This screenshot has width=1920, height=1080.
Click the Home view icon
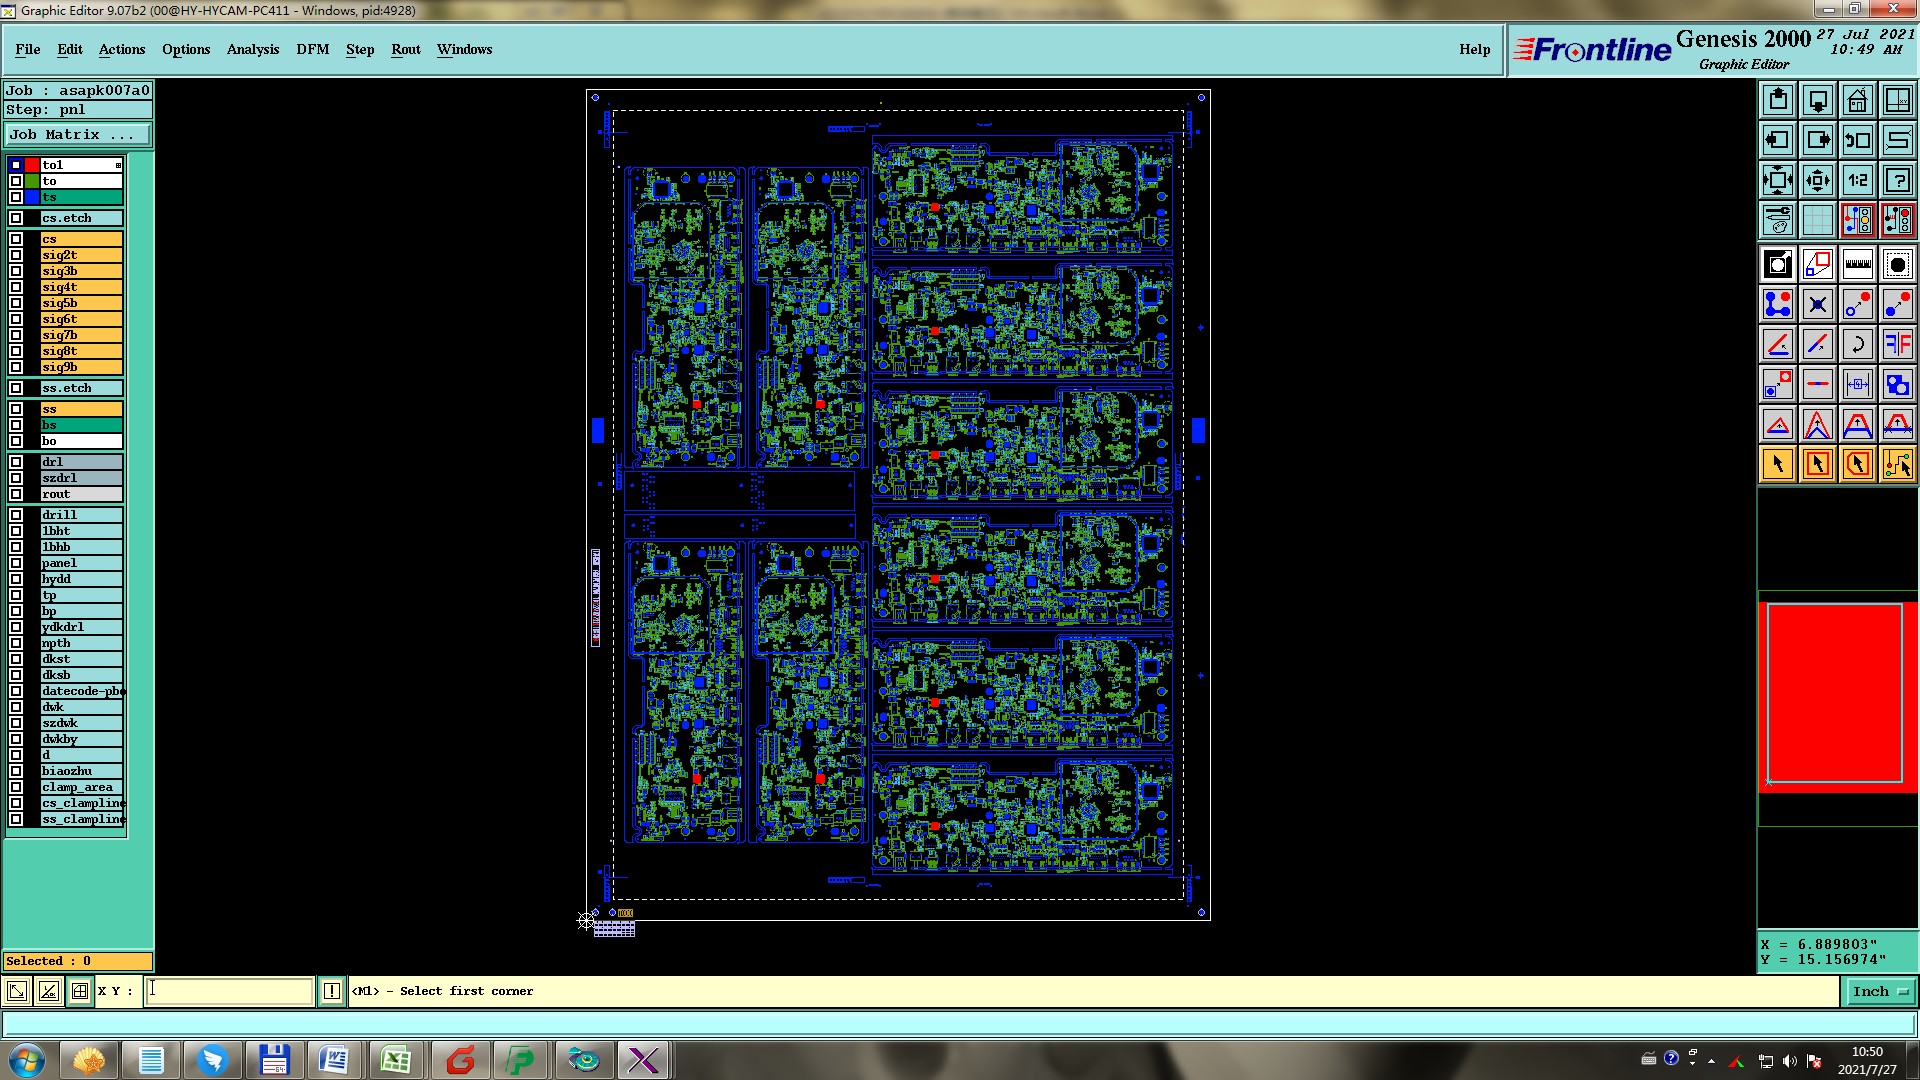click(1857, 100)
